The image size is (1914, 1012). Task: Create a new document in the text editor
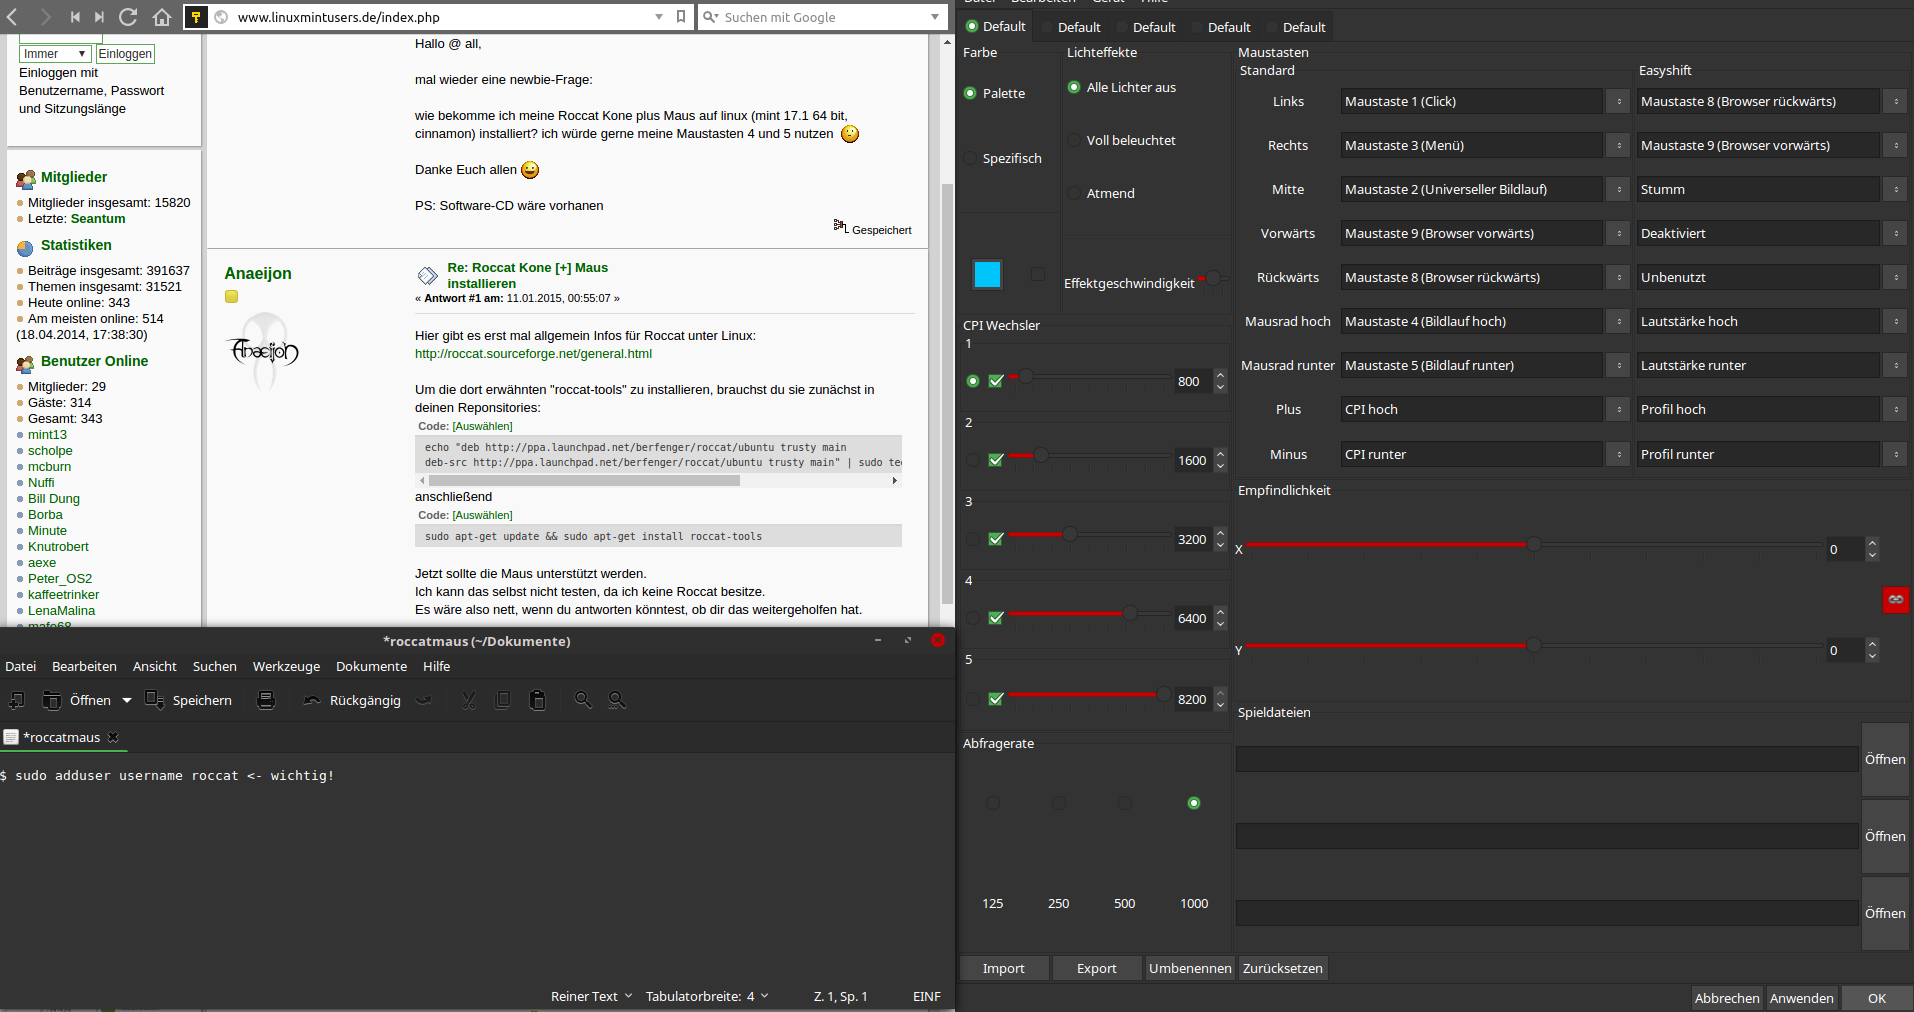pos(17,700)
